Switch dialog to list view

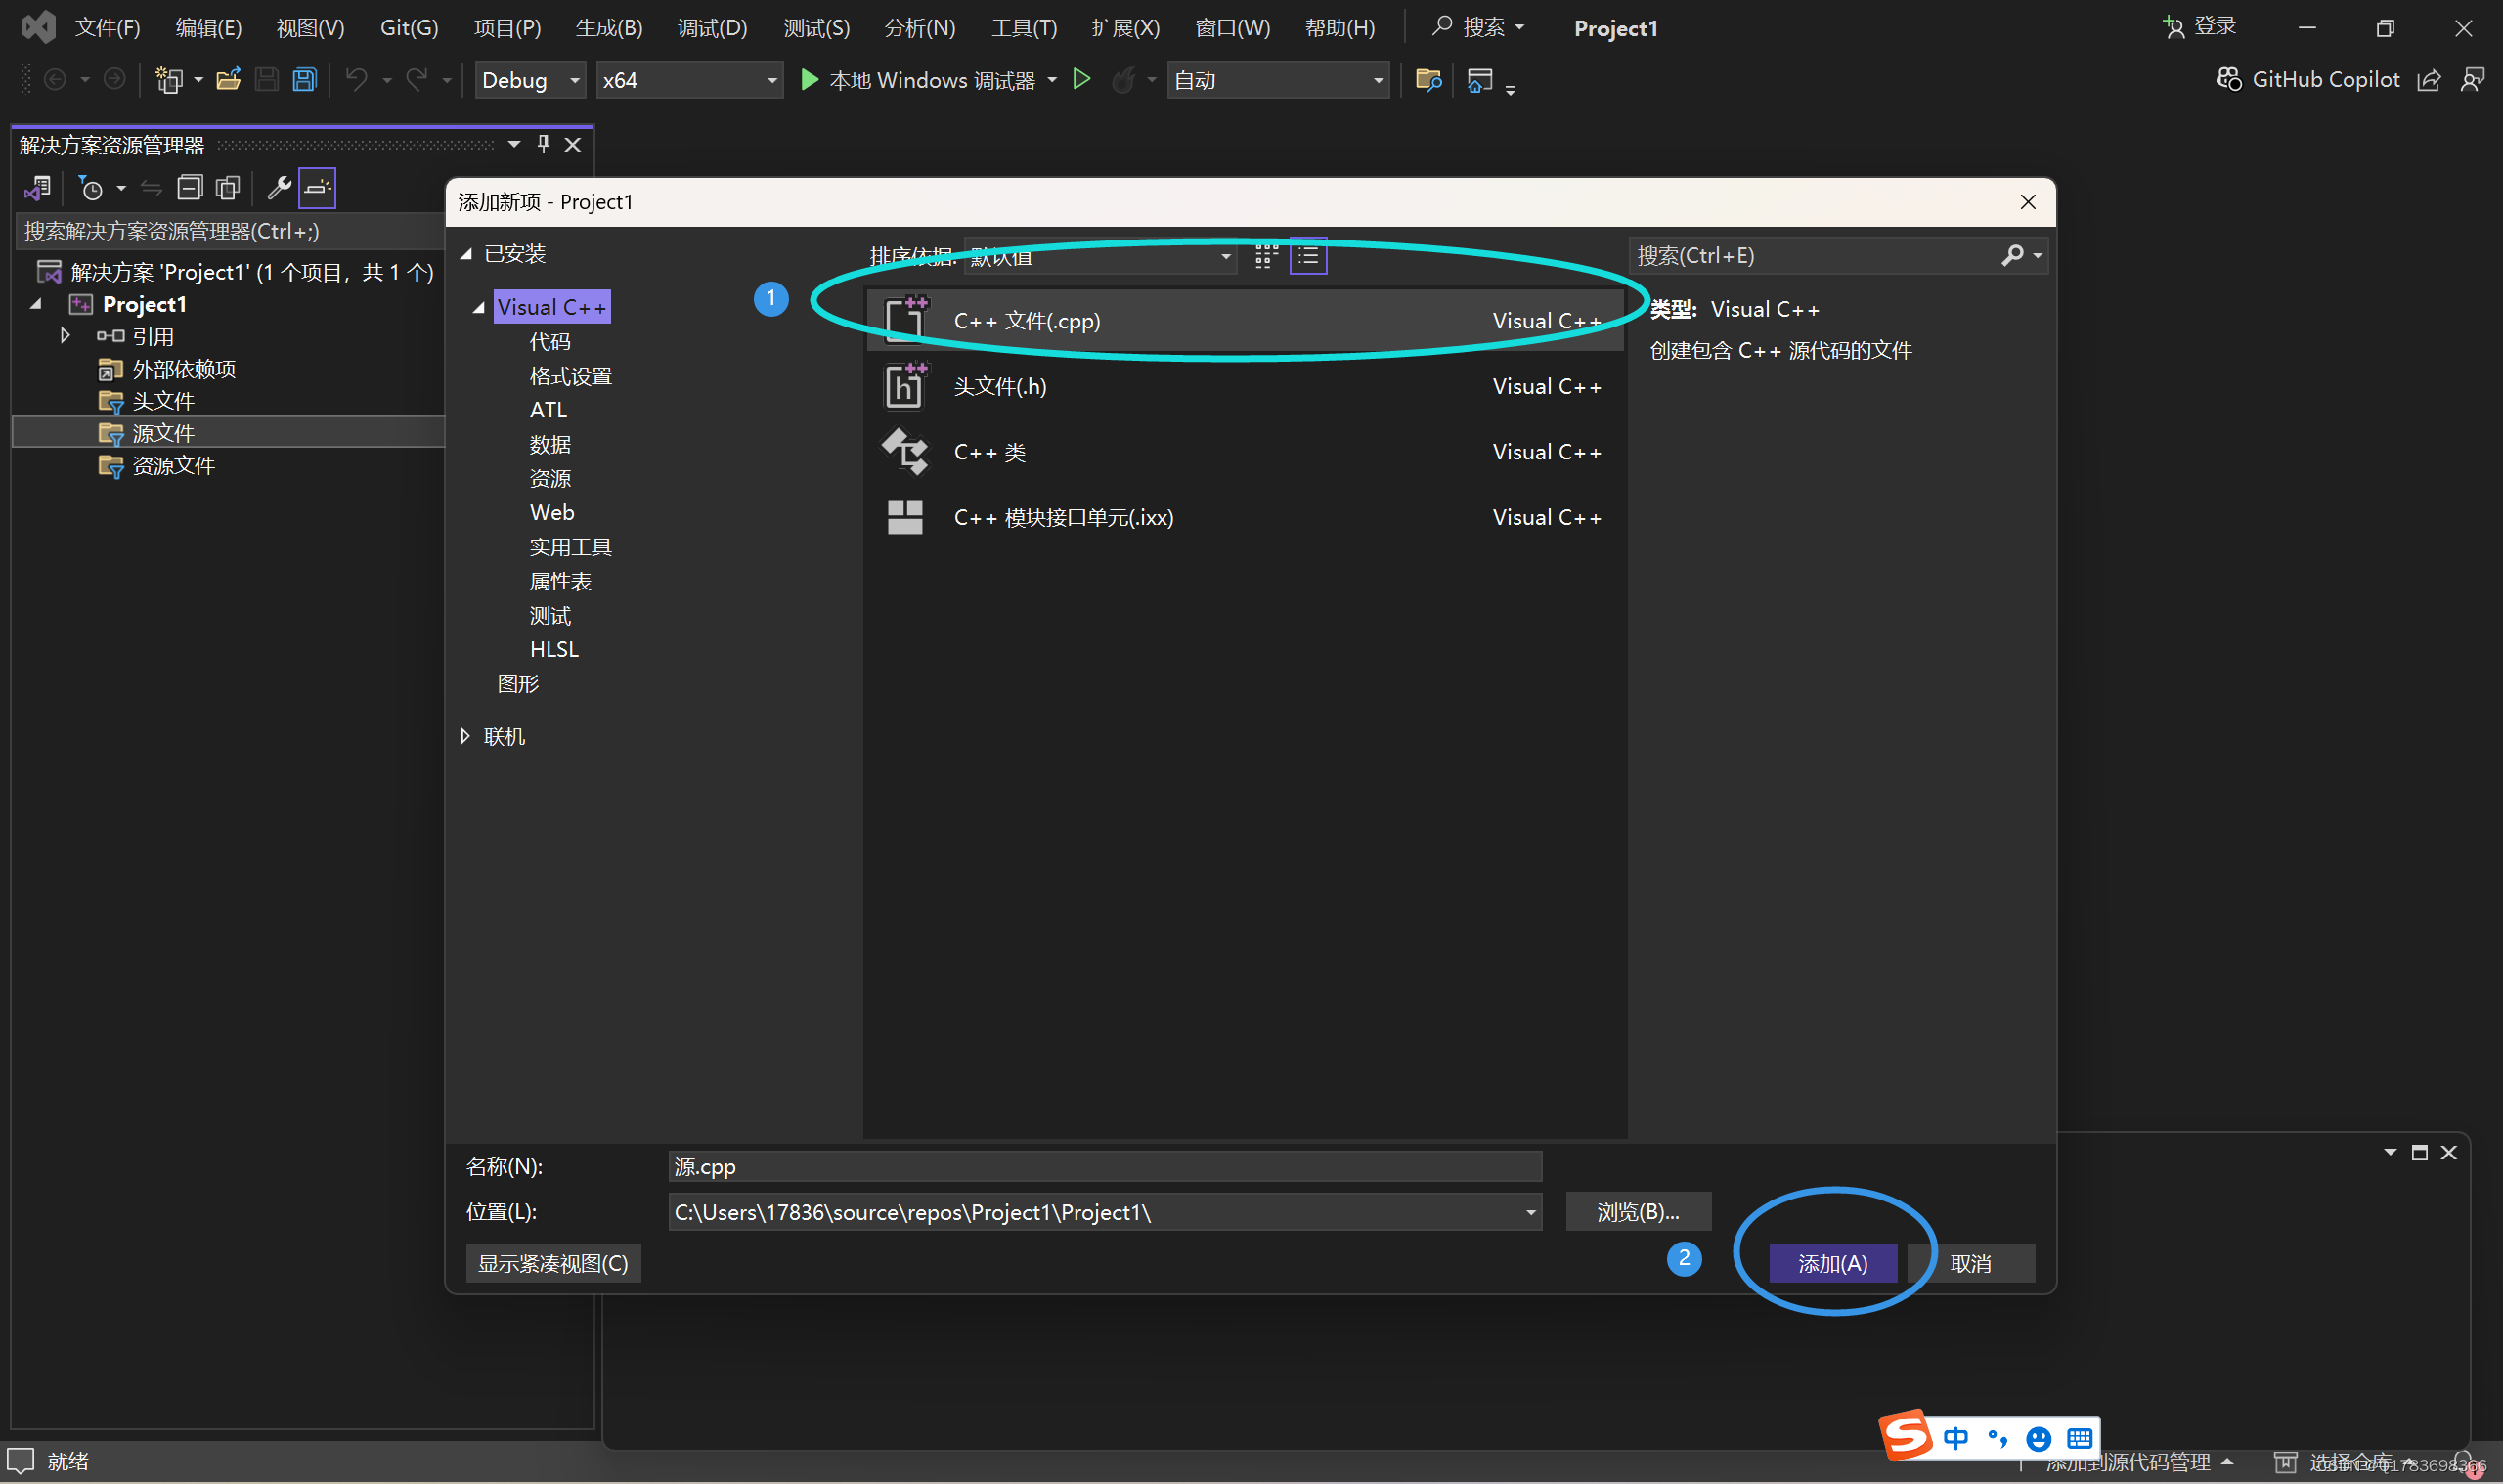(x=1308, y=256)
